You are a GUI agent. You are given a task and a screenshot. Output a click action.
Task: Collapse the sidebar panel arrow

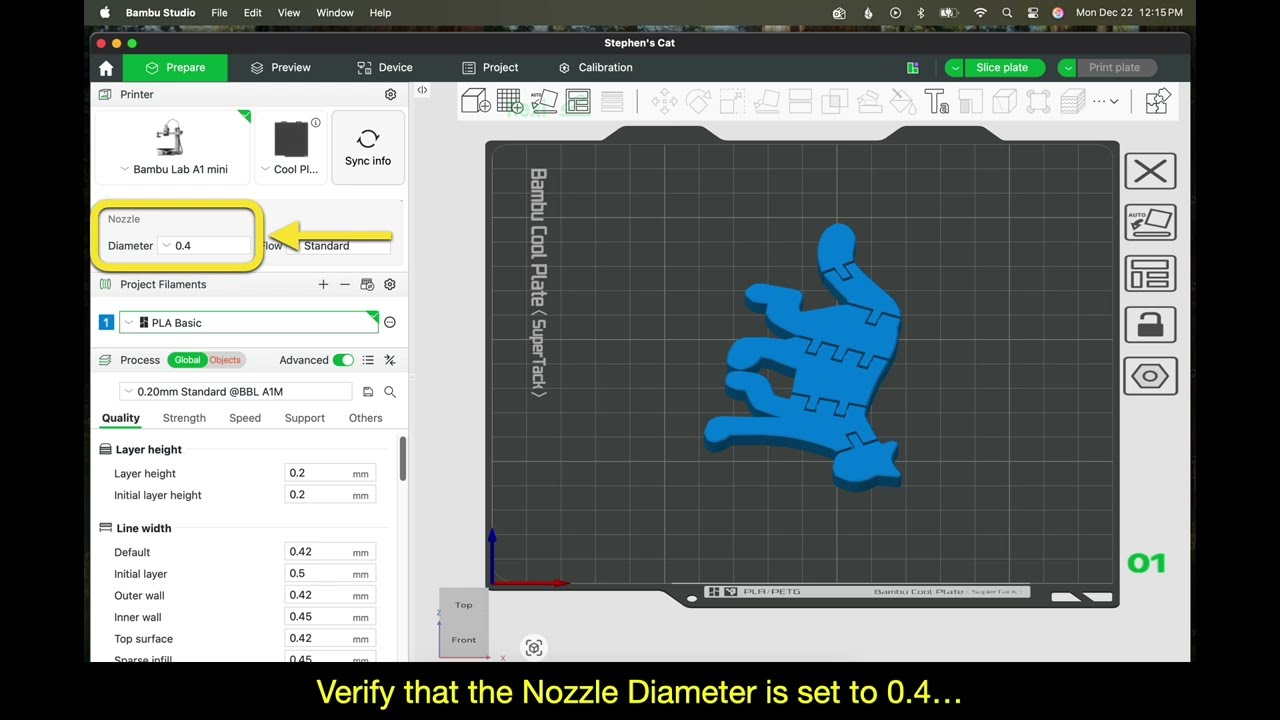(422, 90)
